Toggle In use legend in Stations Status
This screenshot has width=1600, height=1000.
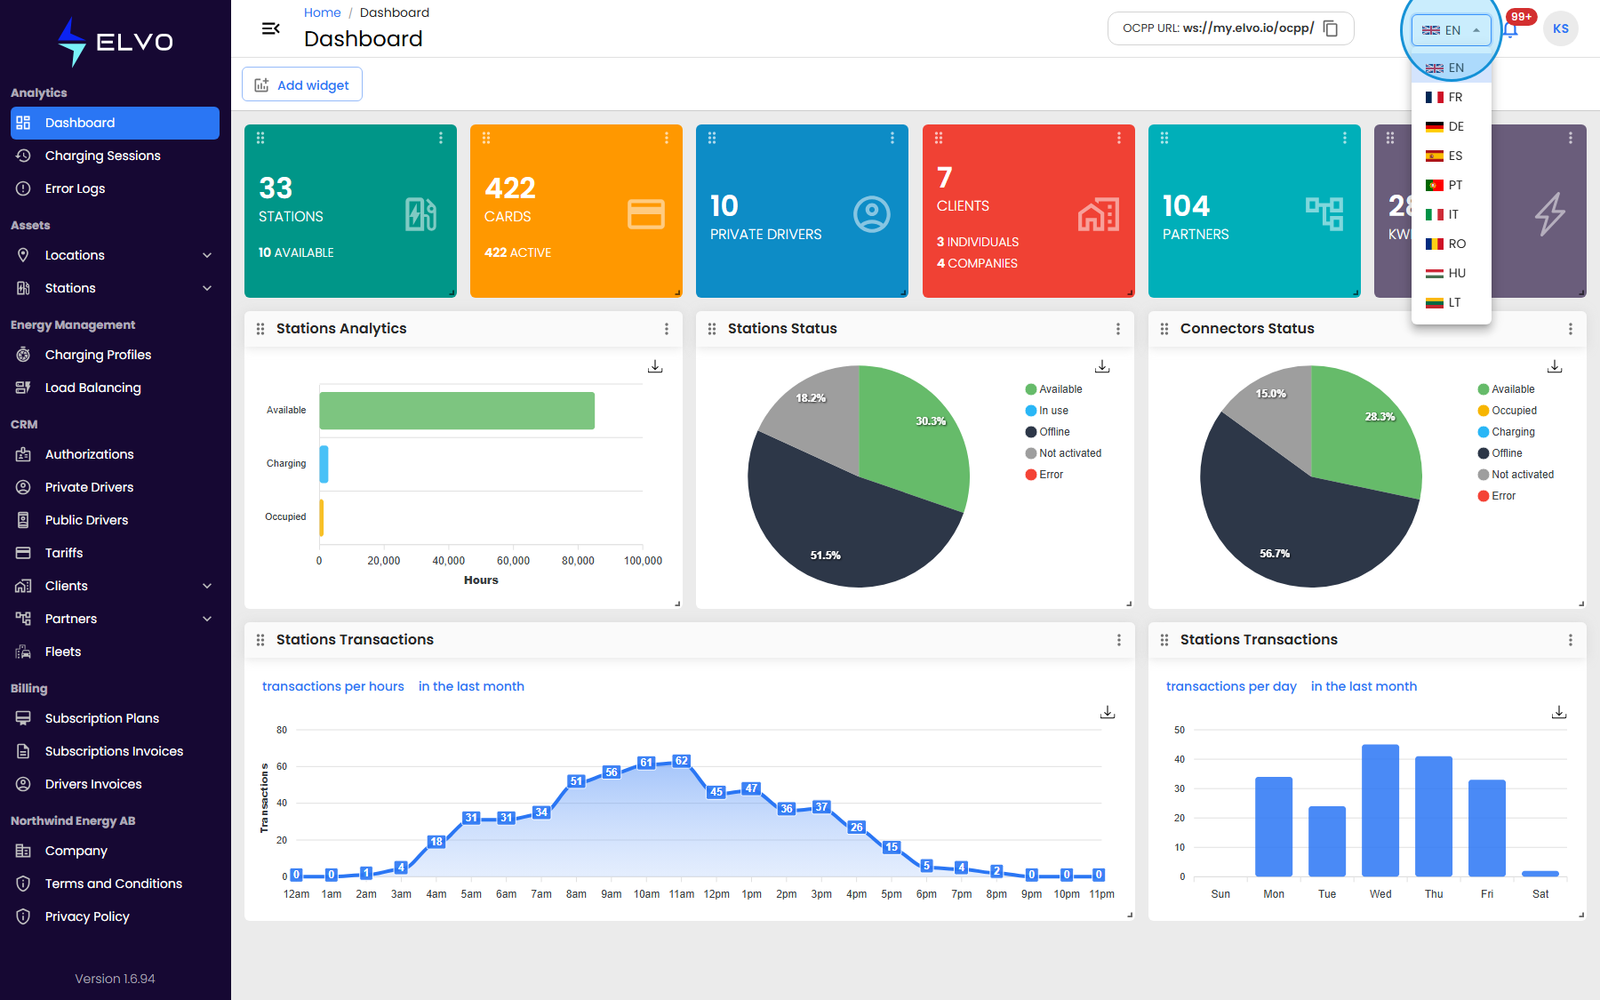click(1047, 411)
